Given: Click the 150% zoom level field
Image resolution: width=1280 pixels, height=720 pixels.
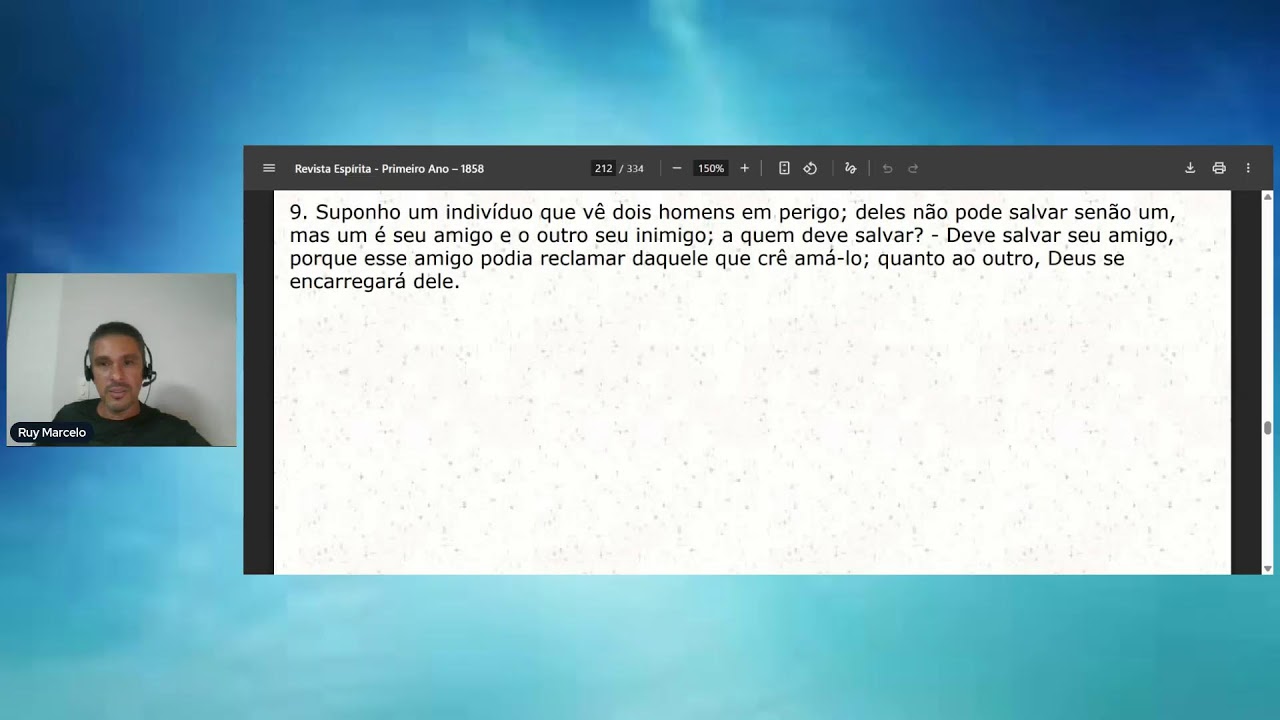Looking at the screenshot, I should [711, 168].
